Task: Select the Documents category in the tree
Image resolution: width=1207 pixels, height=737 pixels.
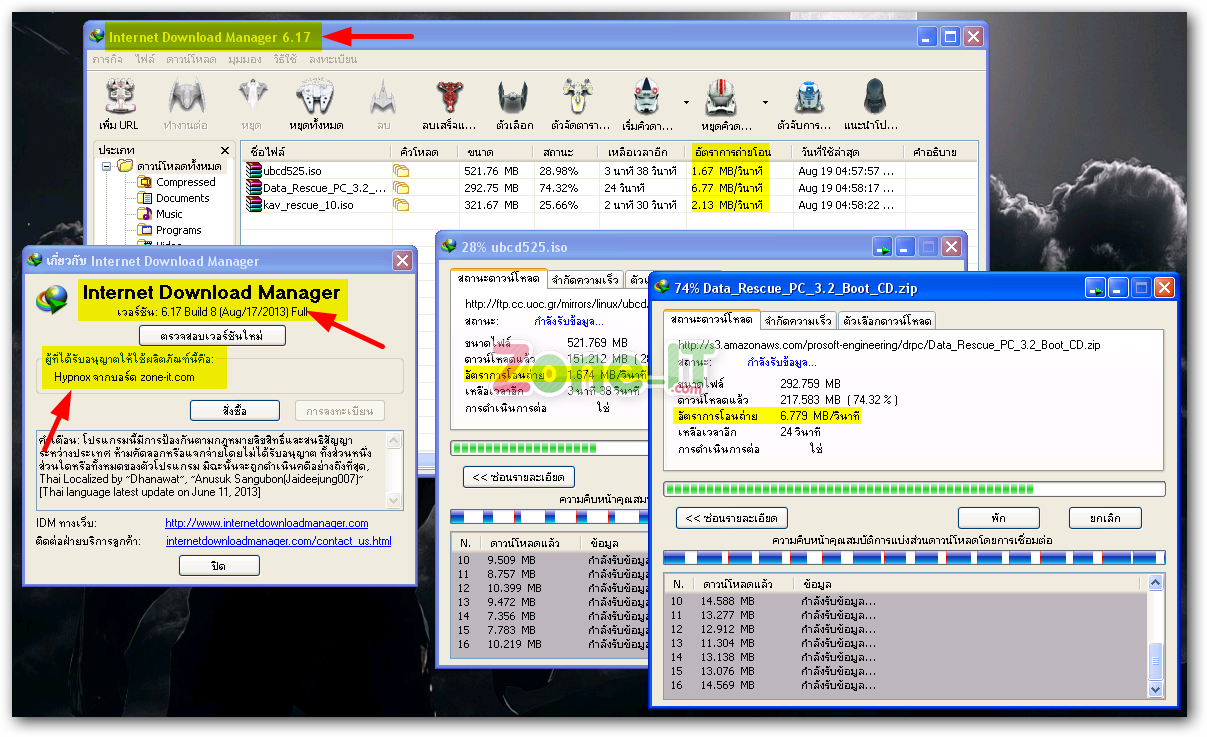Action: pos(182,198)
